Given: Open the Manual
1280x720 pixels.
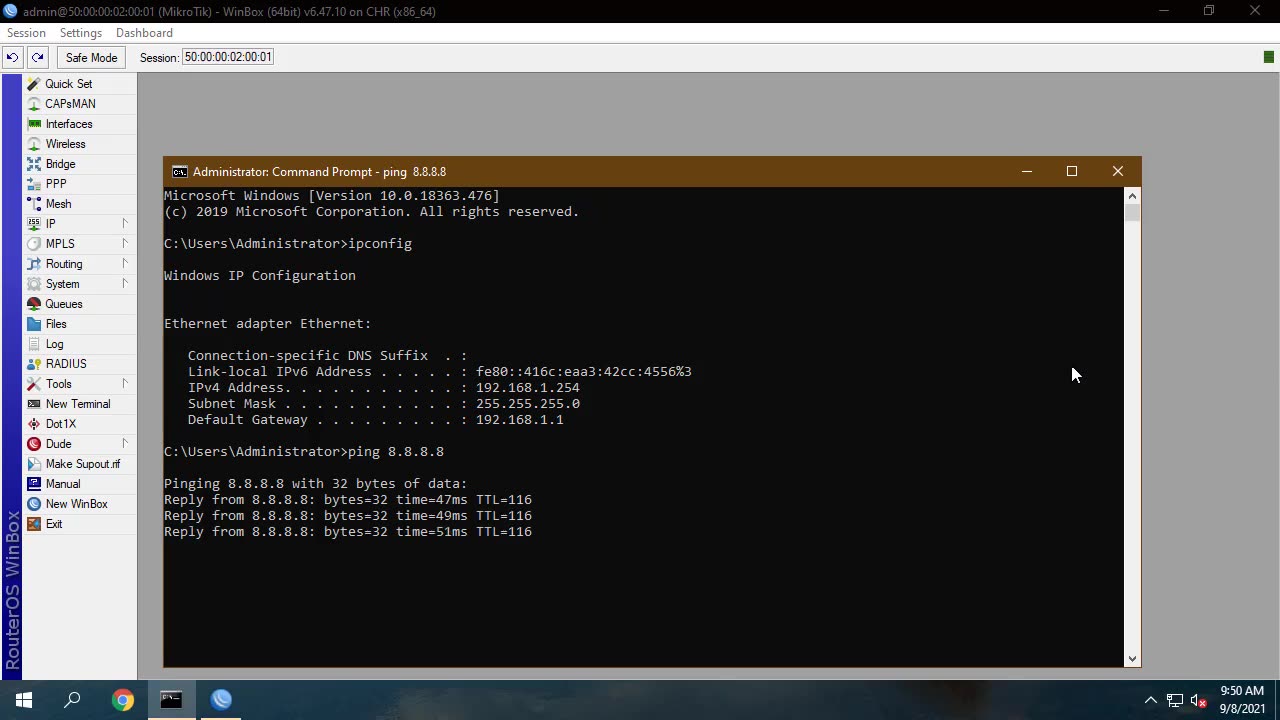Looking at the screenshot, I should coord(62,484).
